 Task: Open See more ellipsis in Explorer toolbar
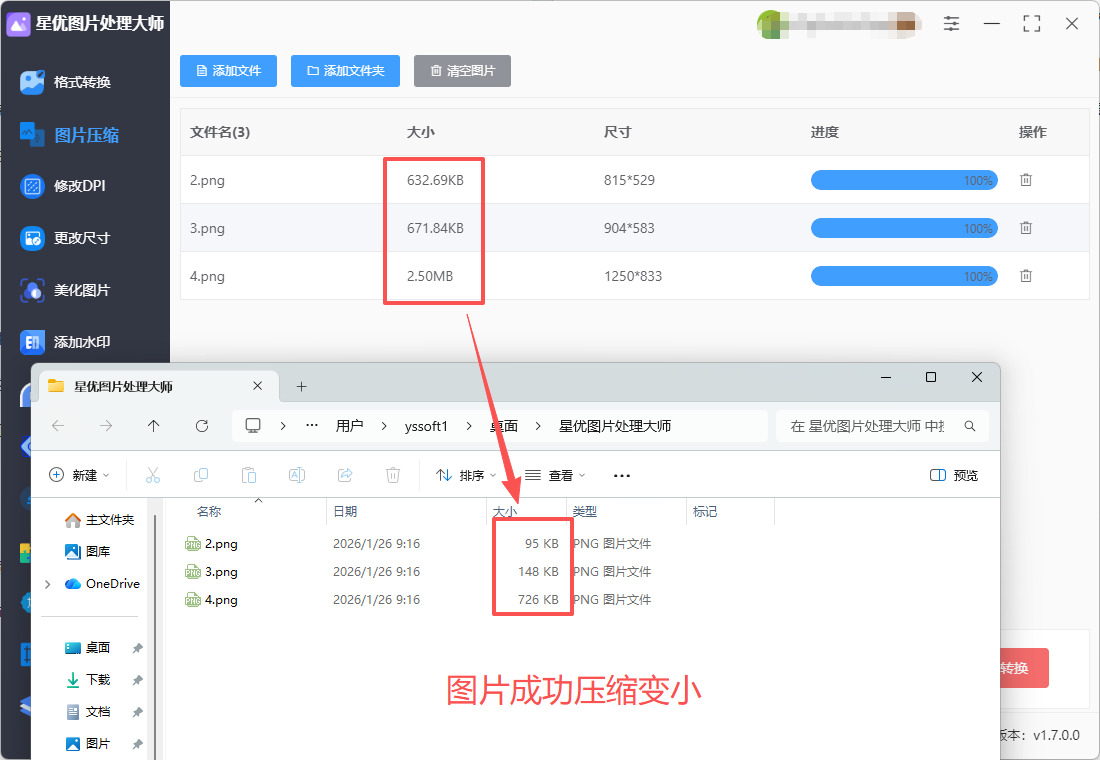point(622,475)
